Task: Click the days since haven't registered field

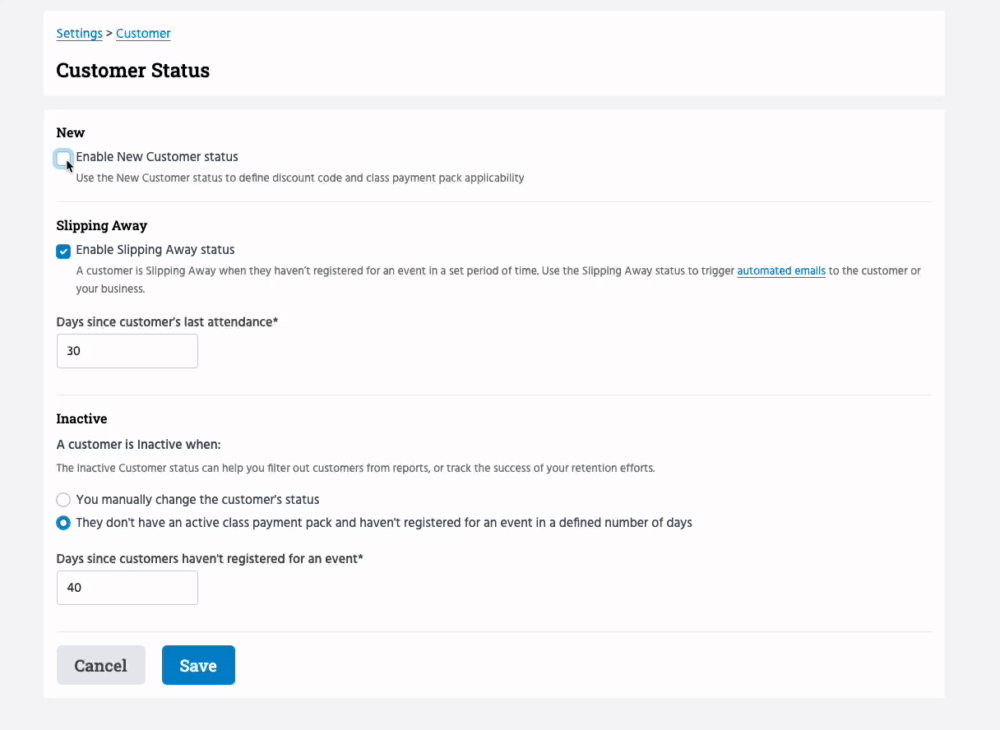Action: tap(127, 588)
